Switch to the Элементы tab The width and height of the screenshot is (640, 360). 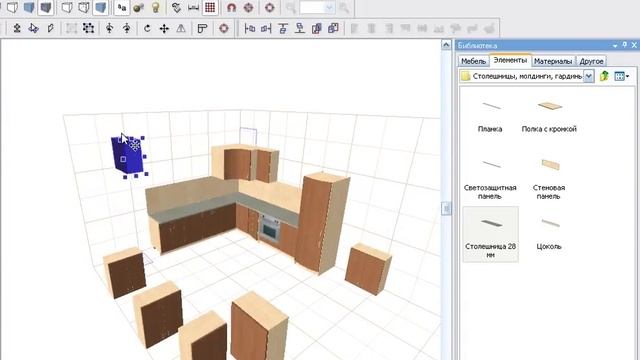[510, 60]
